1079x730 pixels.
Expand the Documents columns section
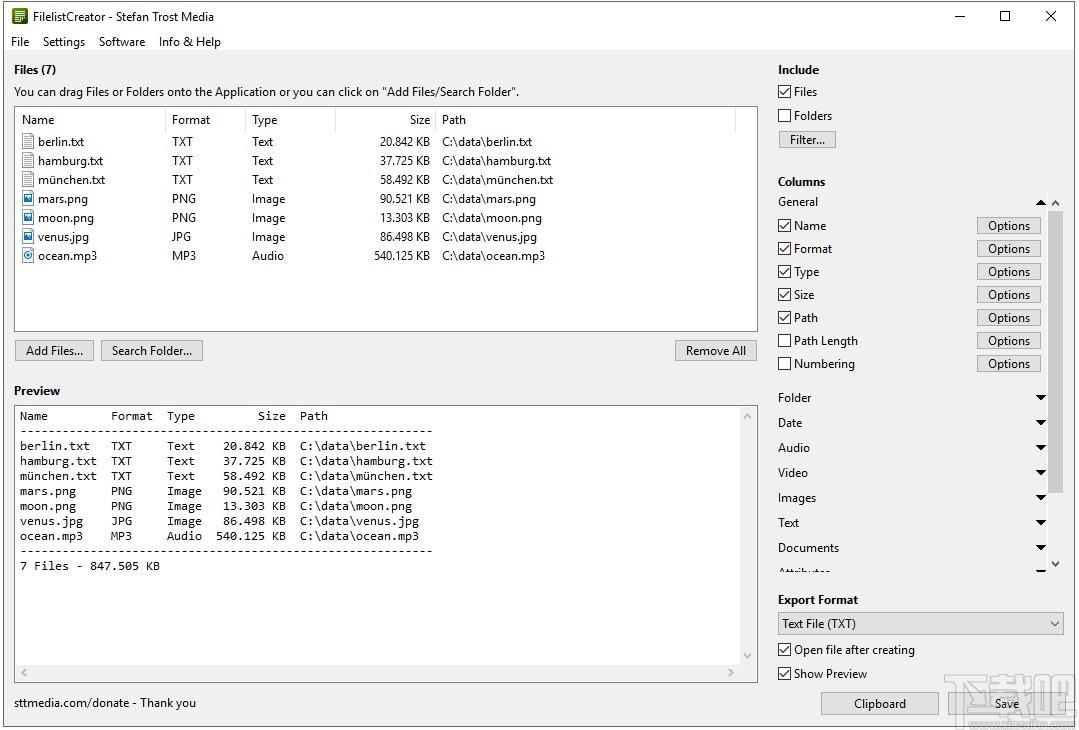[x=1040, y=548]
